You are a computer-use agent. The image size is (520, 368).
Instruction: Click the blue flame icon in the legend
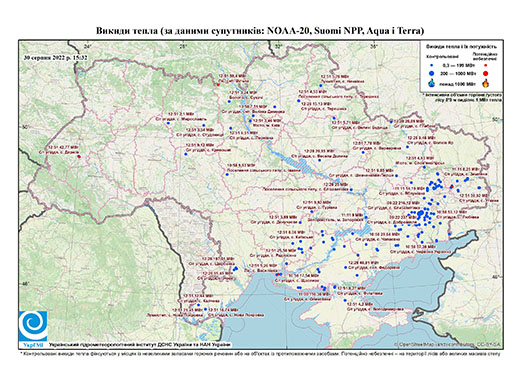[432, 83]
